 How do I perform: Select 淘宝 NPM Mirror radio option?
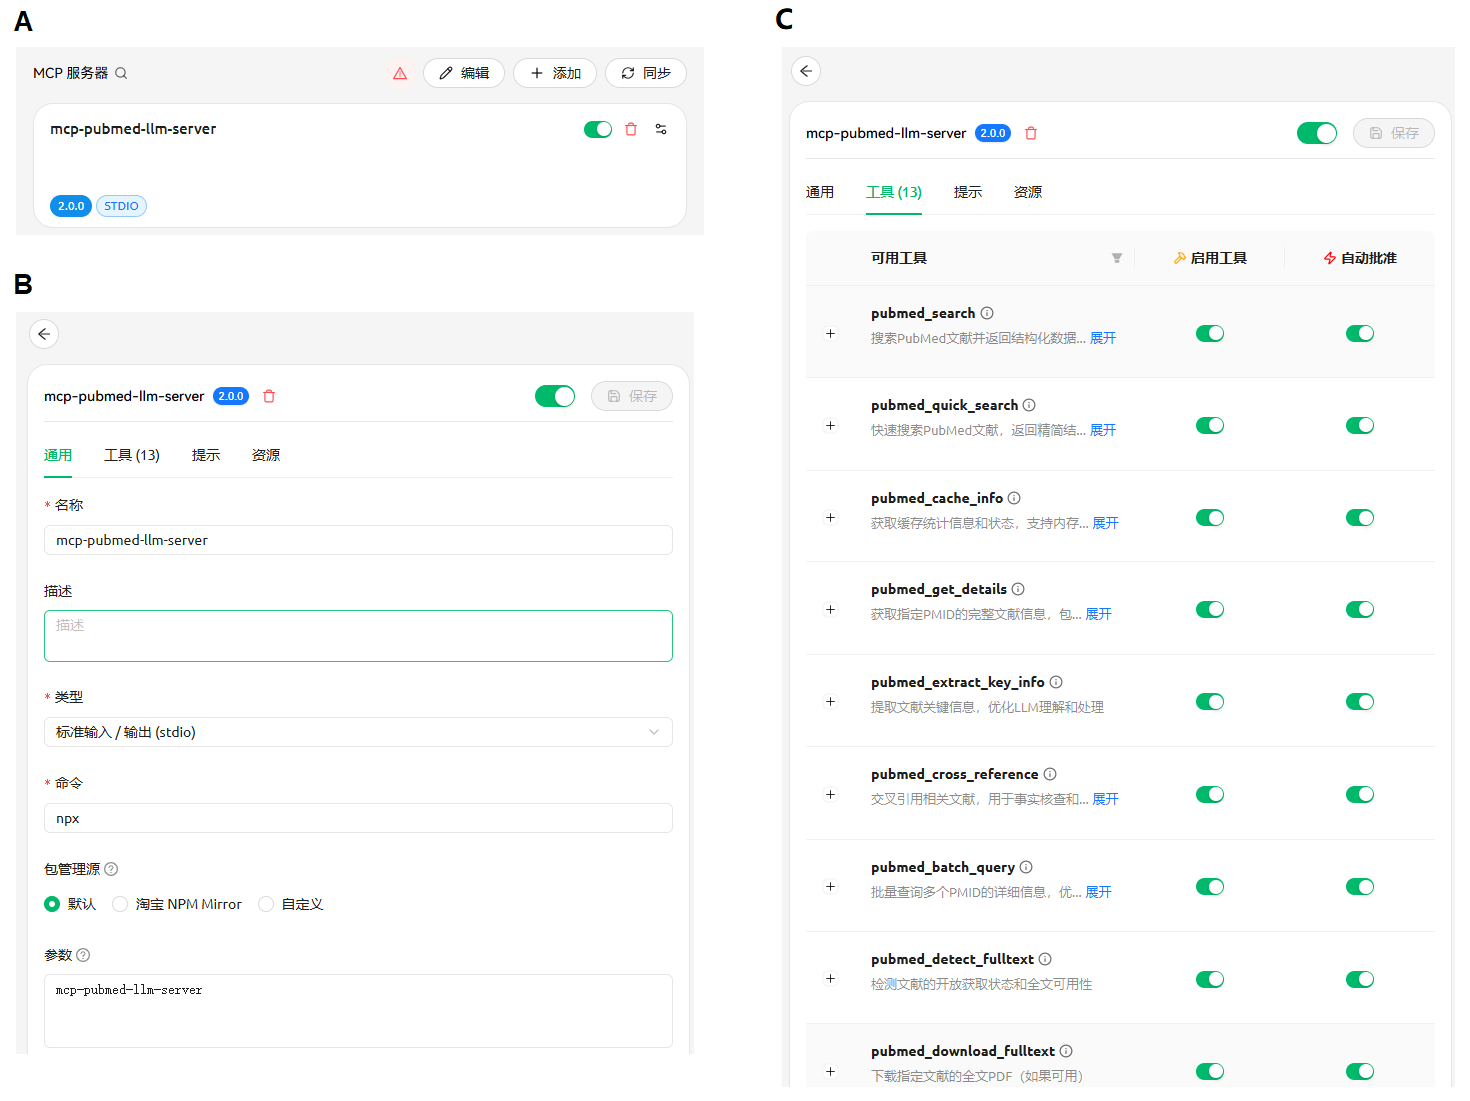(120, 904)
